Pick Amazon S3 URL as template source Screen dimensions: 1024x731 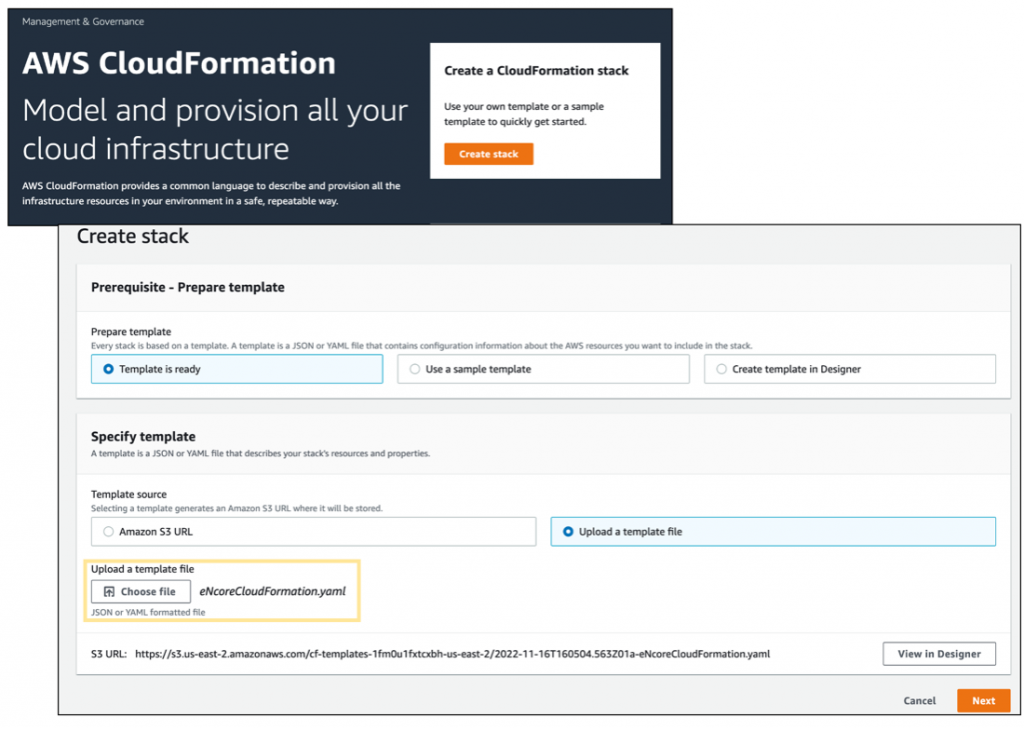(109, 532)
